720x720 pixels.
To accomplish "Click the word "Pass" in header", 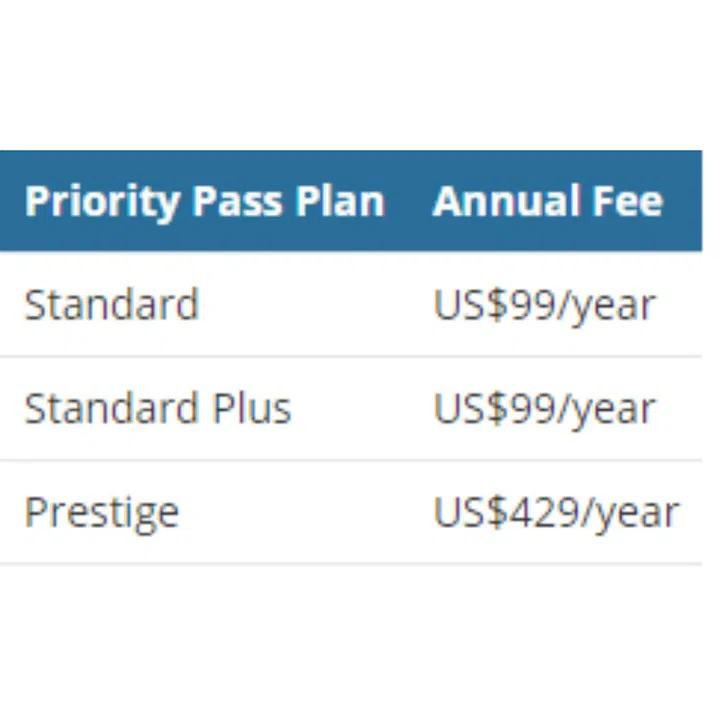I will click(x=237, y=202).
